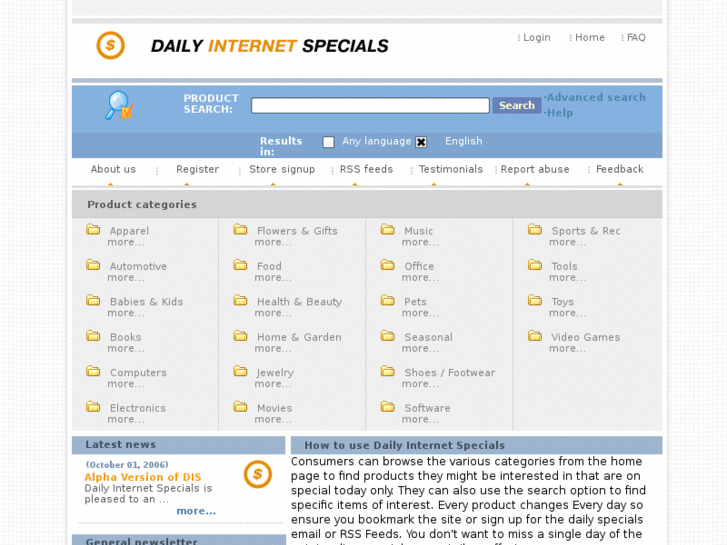Open the Sports & Rec category link
The image size is (727, 545).
coord(586,231)
